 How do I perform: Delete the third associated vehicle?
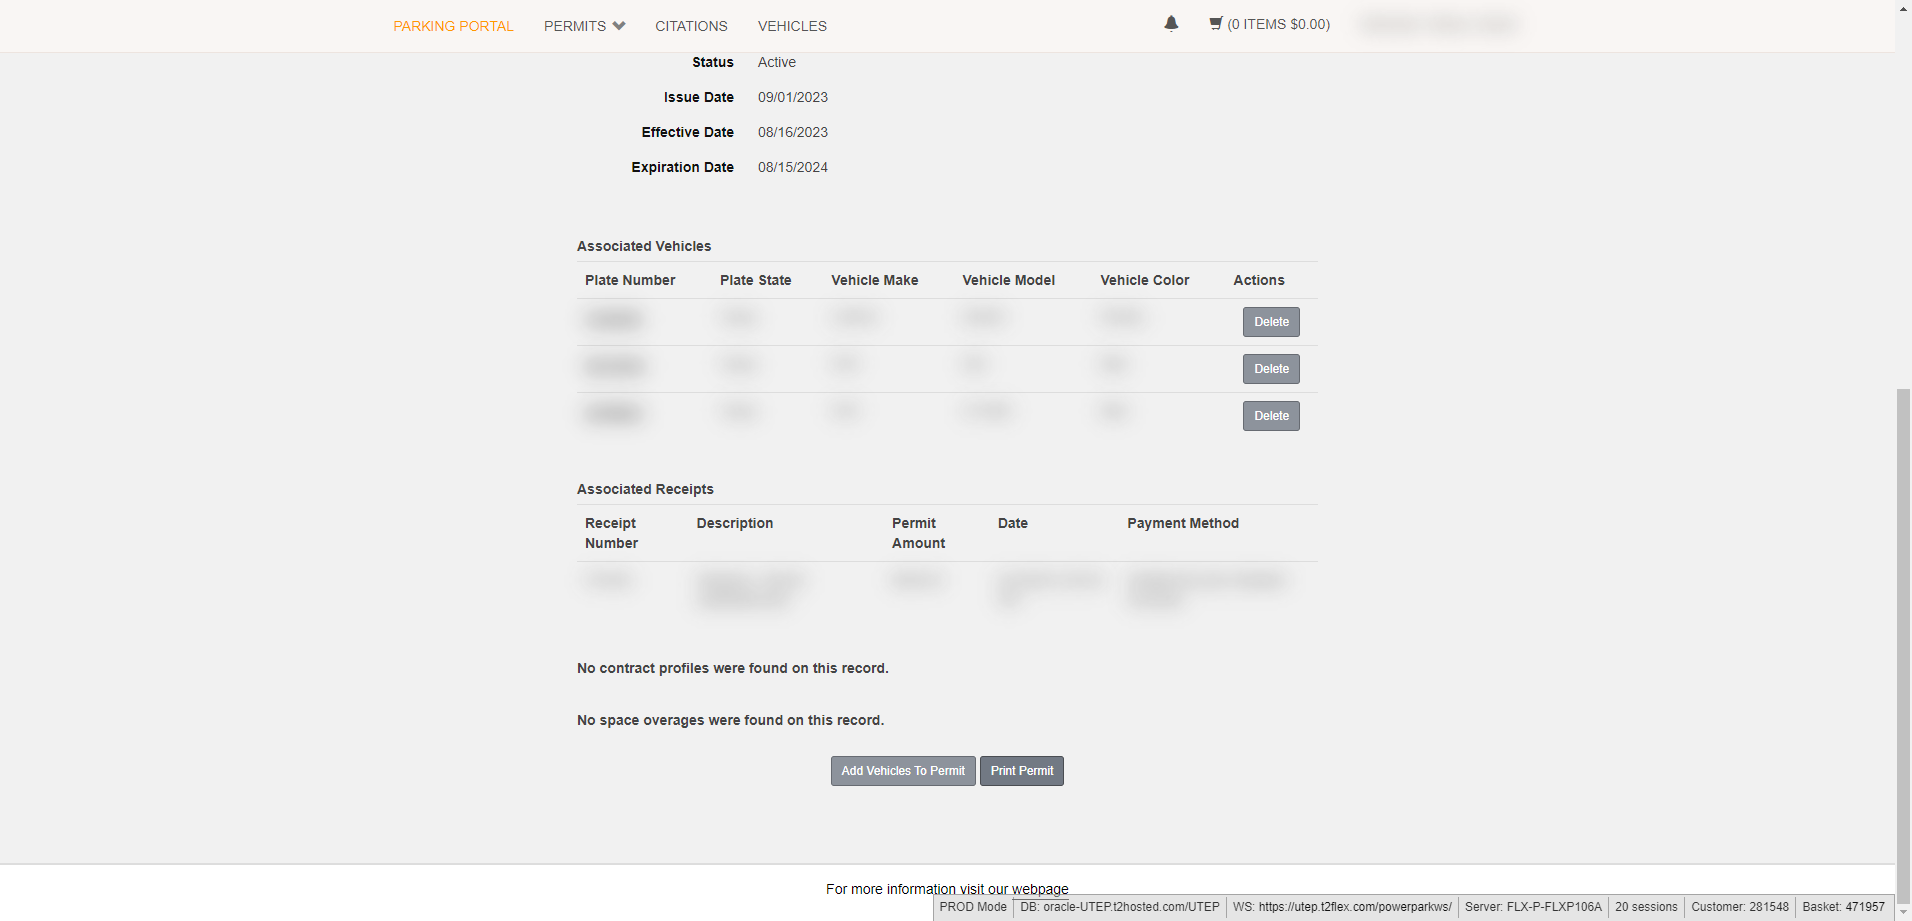(x=1271, y=416)
